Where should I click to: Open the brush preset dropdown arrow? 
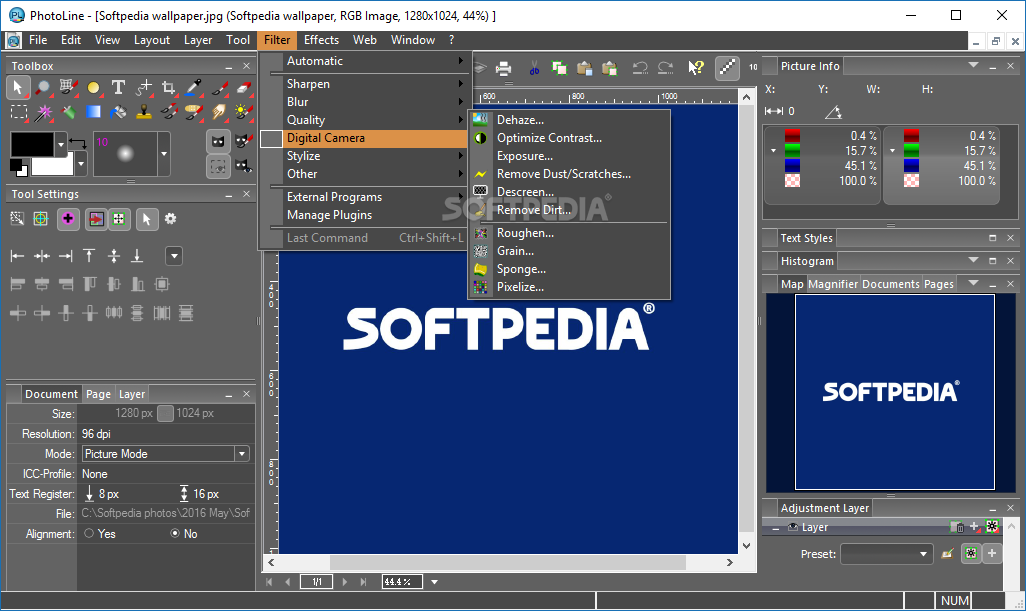164,154
